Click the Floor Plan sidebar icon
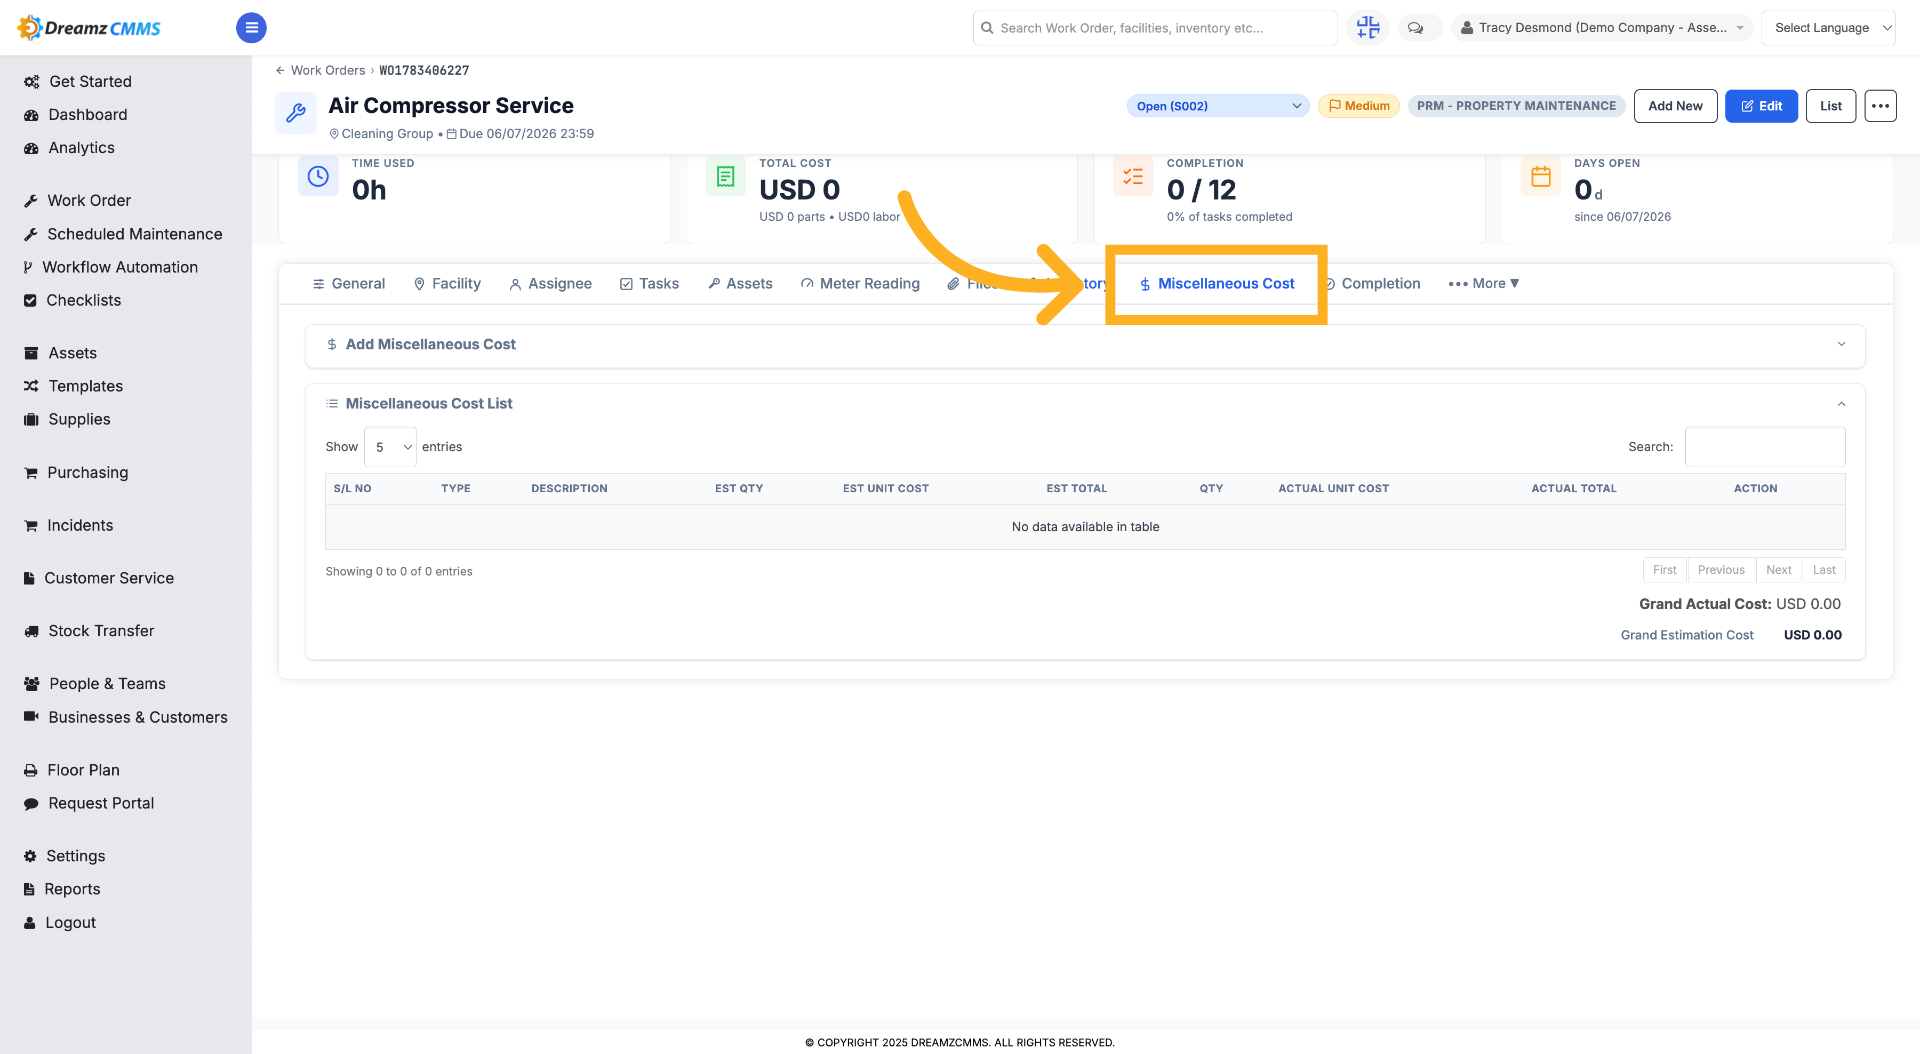Viewport: 1920px width, 1054px height. point(31,770)
